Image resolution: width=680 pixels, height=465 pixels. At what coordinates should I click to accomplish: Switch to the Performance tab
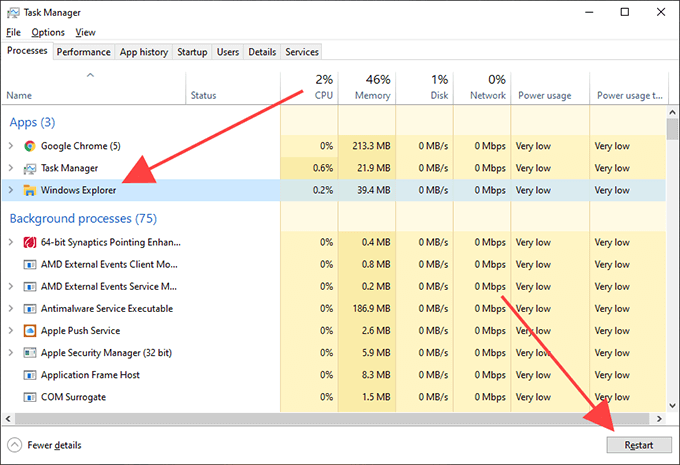83,52
